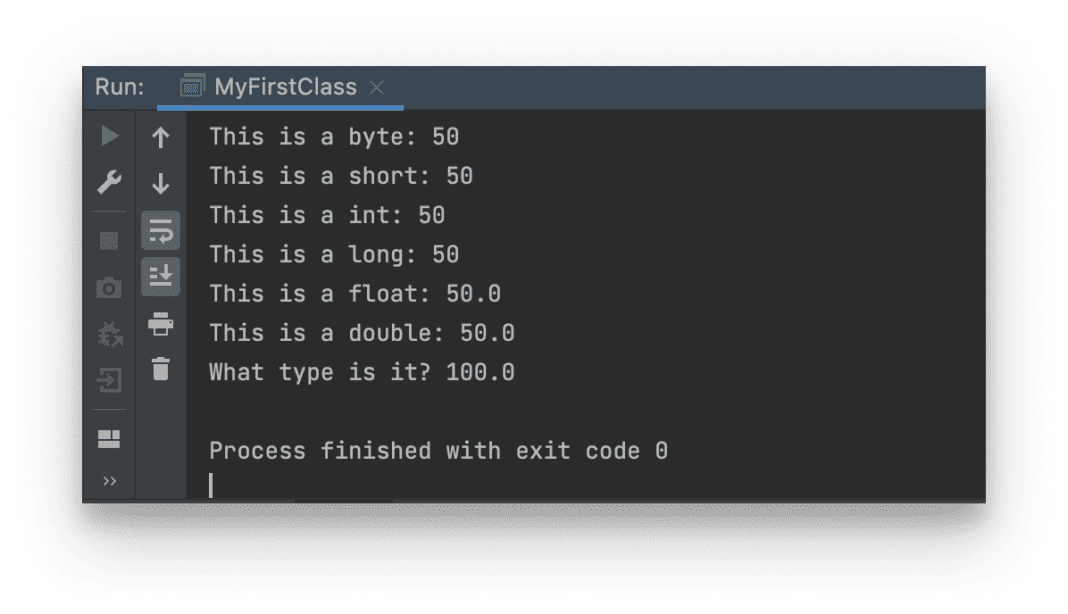The height and width of the screenshot is (614, 1068).
Task: Click the Exit door-arrow icon
Action: [110, 381]
